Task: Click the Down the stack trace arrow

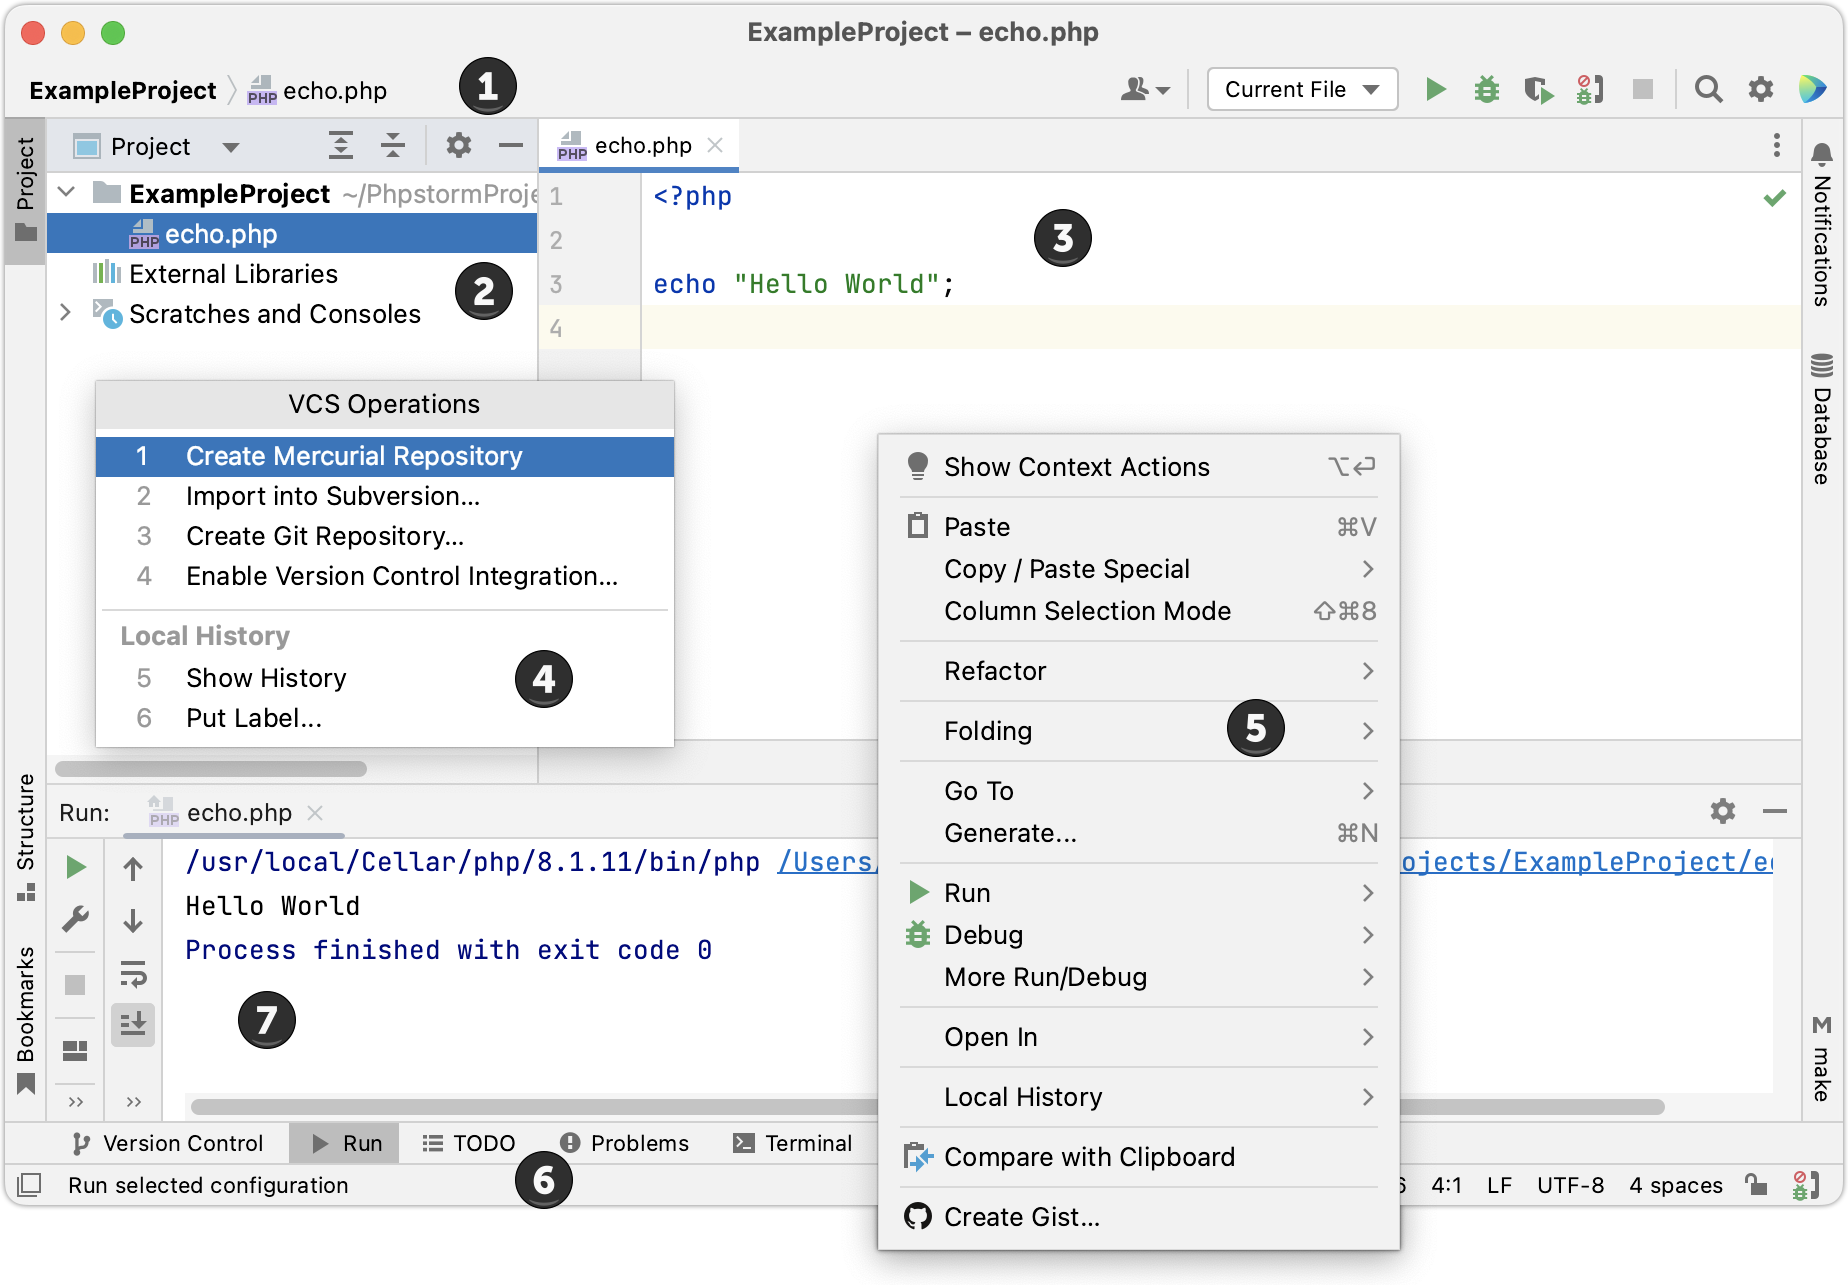Action: click(x=133, y=920)
